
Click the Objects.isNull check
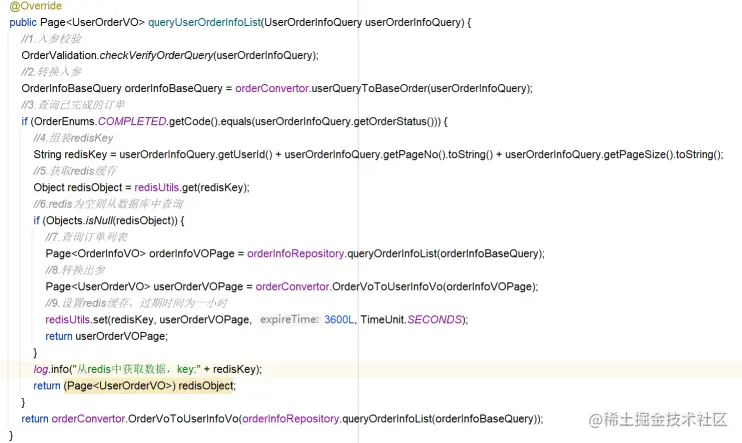112,221
